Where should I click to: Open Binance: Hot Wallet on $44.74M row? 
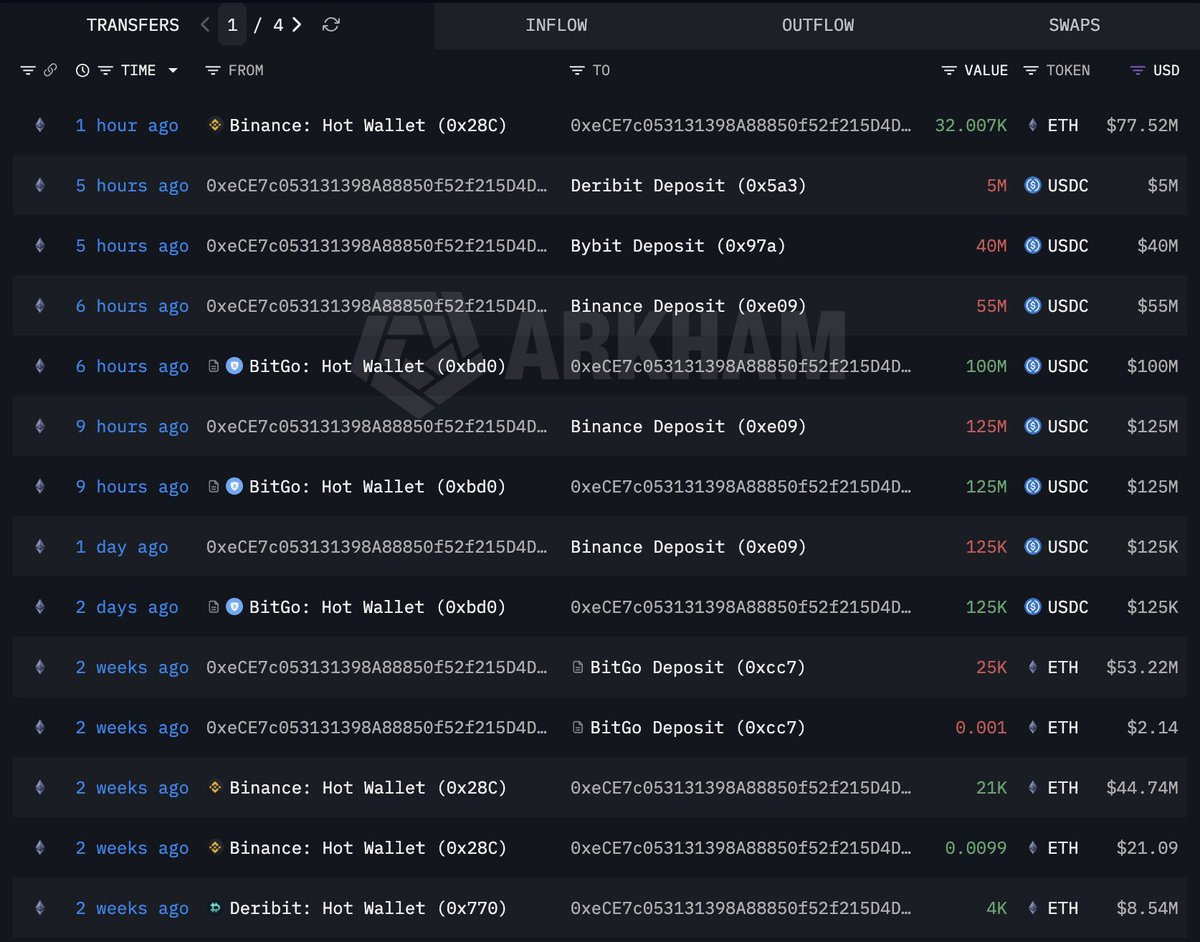[x=368, y=788]
